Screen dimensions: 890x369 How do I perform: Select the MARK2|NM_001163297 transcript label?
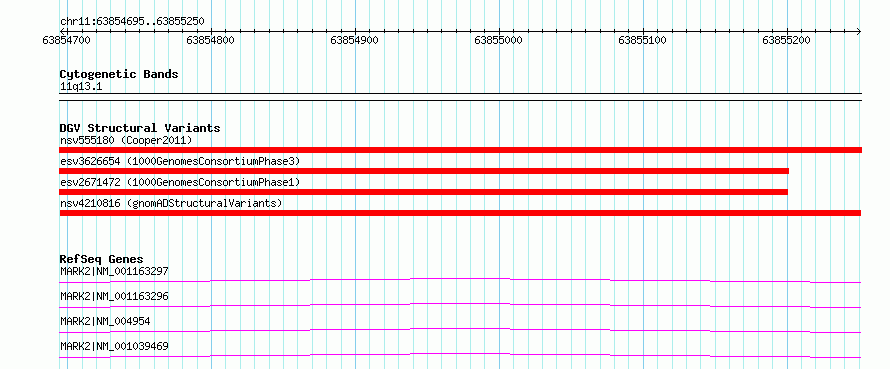tap(114, 271)
